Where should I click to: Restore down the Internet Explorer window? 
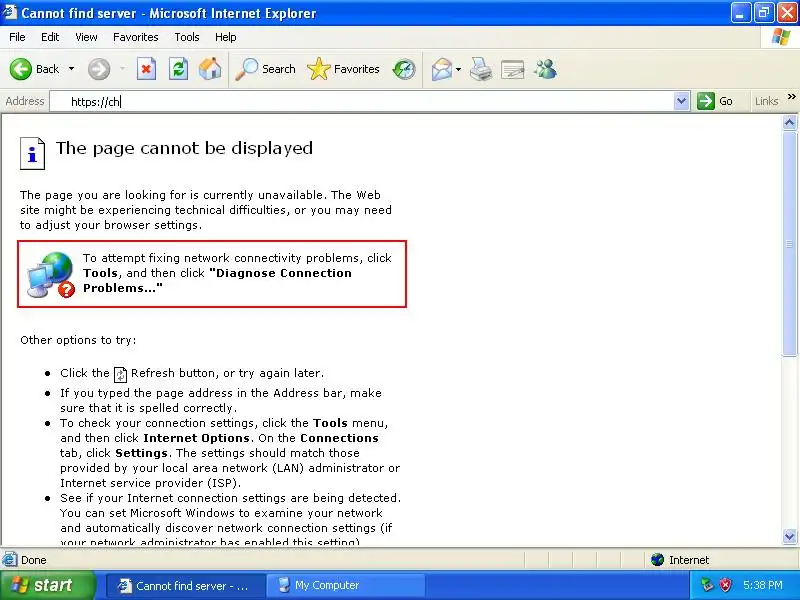click(763, 13)
